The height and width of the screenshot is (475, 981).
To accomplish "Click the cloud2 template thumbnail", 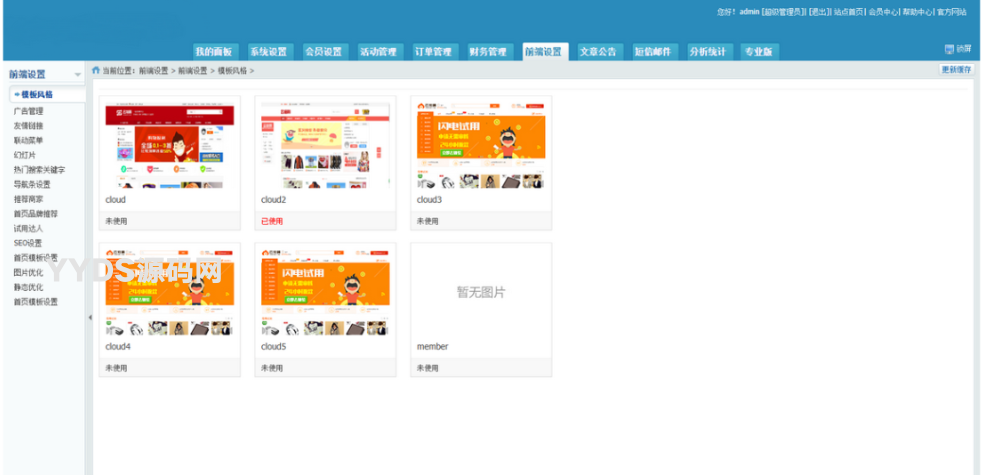I will pyautogui.click(x=325, y=145).
